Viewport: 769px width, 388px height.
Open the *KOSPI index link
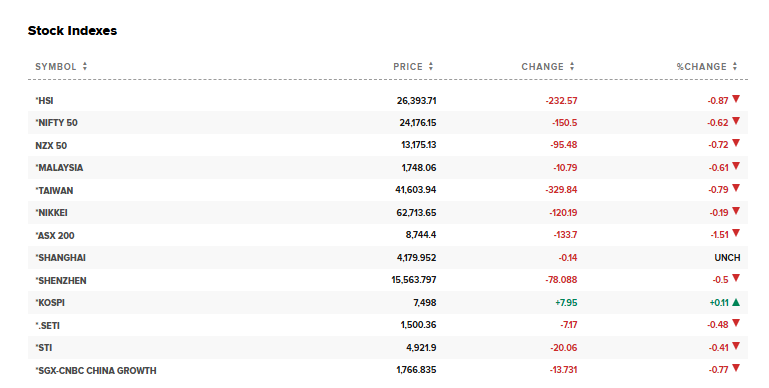[50, 303]
